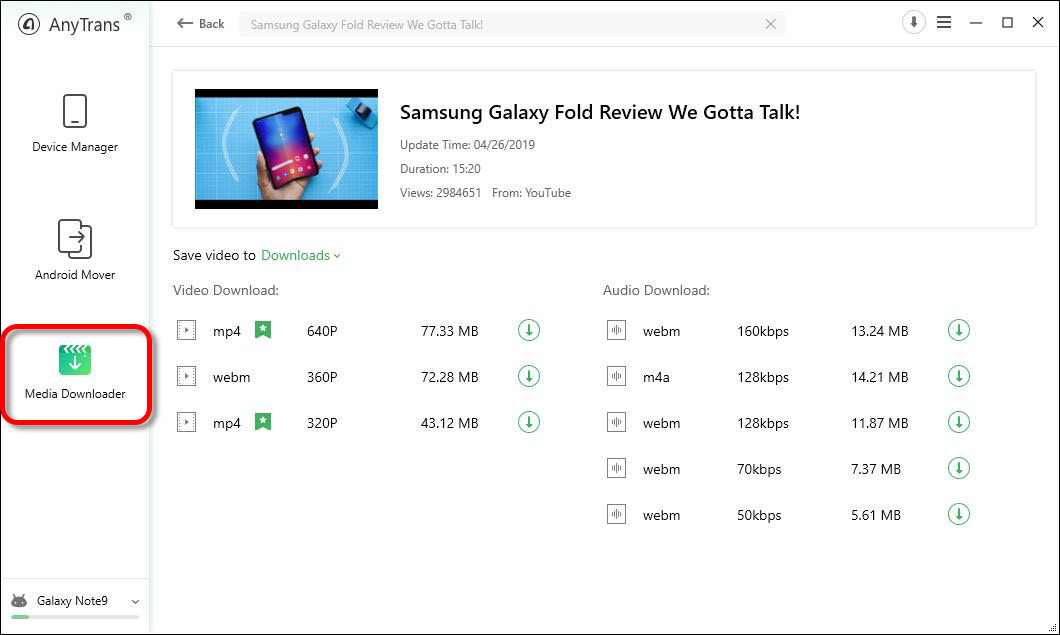Click the Android device icon beside Galaxy Note9
The height and width of the screenshot is (635, 1060).
coord(19,601)
